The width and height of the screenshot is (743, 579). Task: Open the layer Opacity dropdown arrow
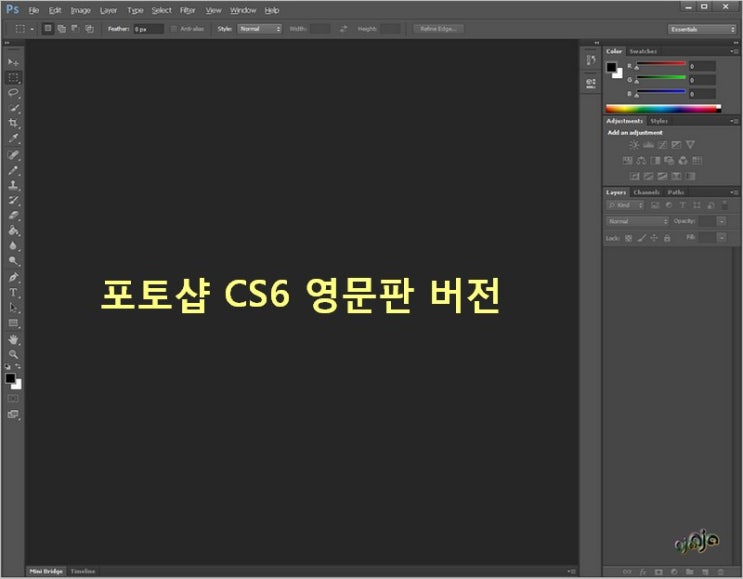coord(722,221)
